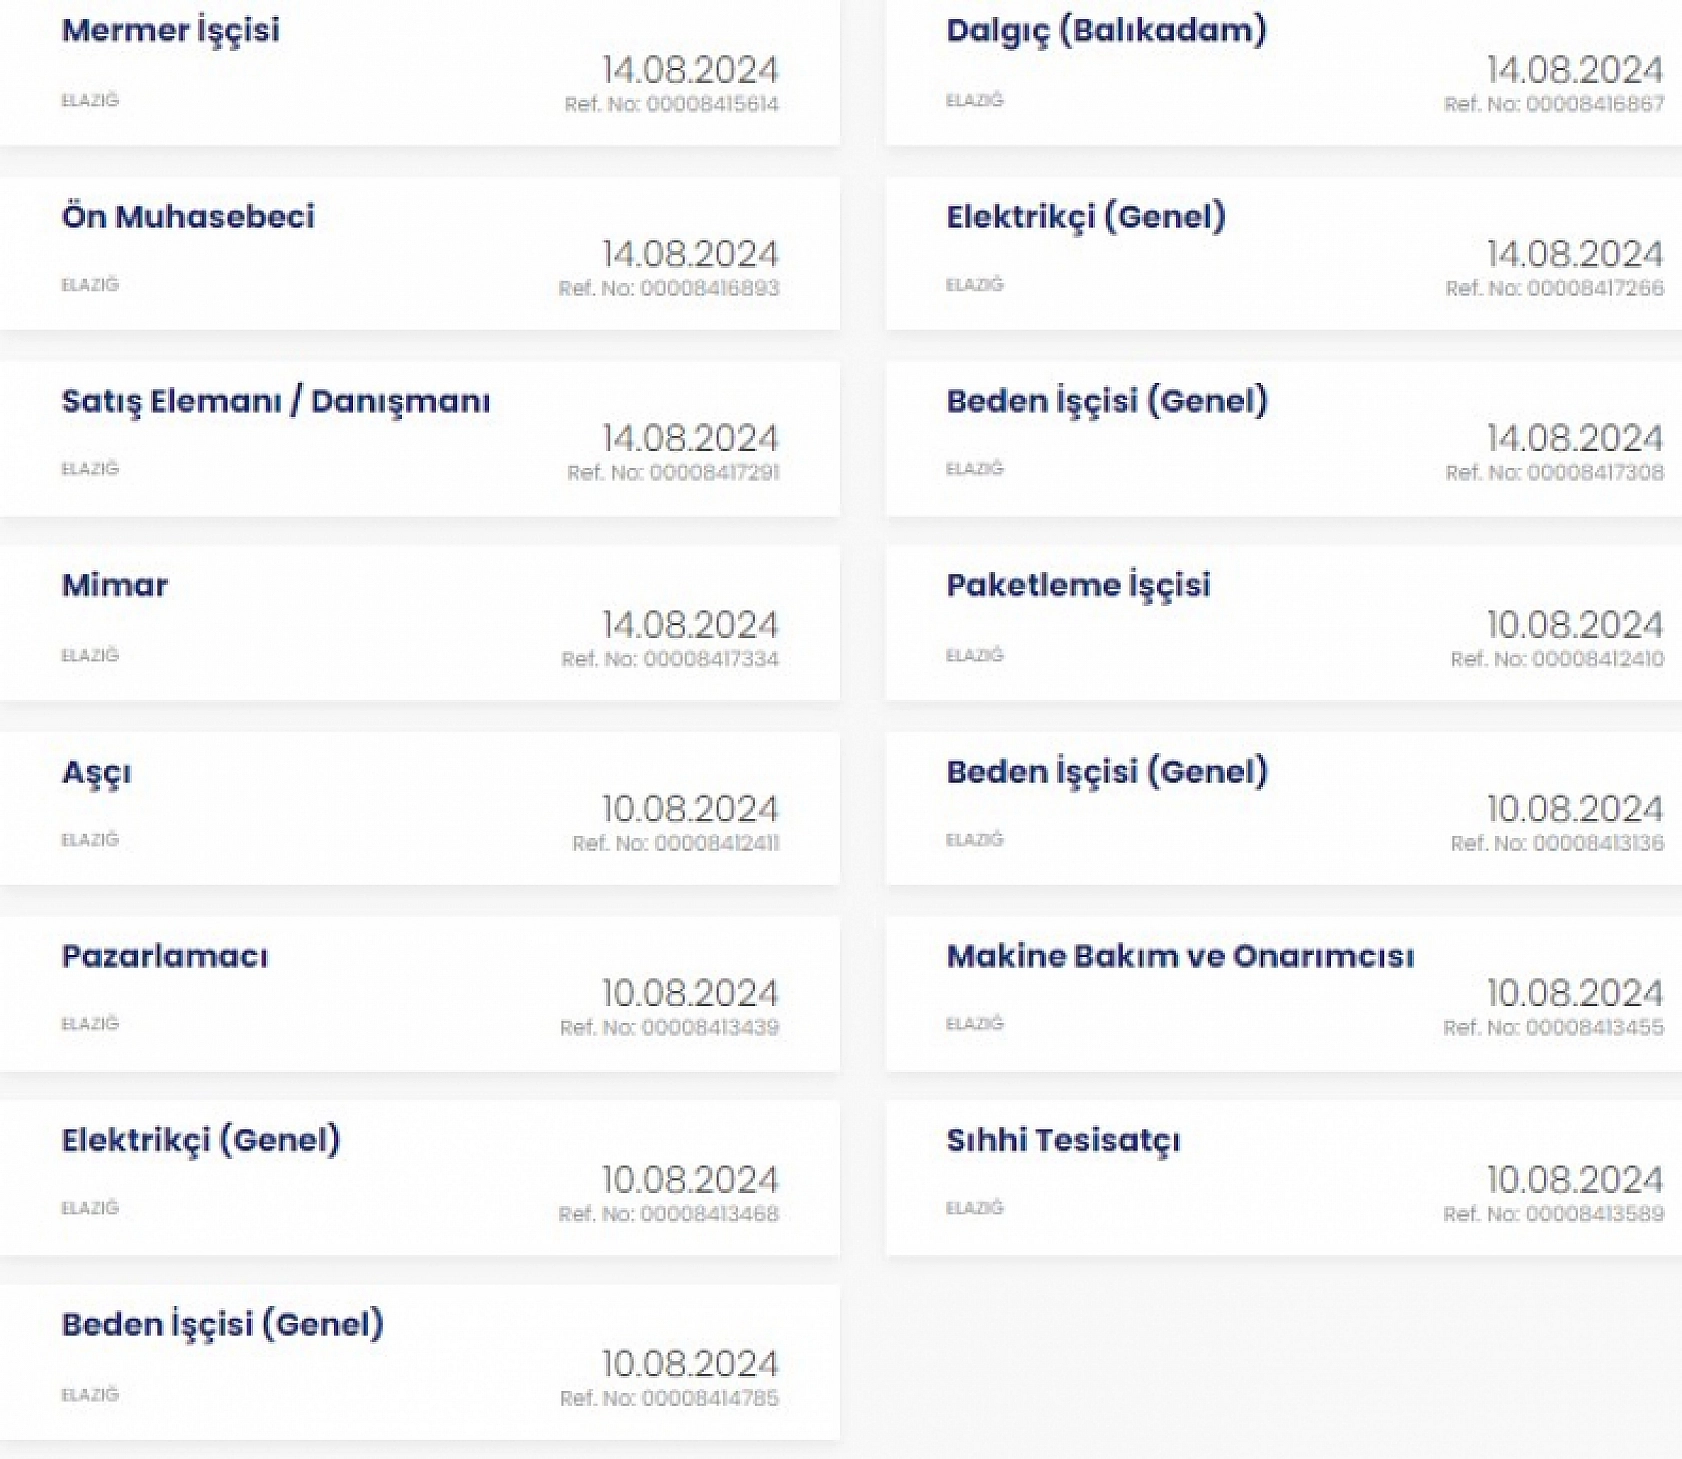Open Makine Bakım ve Onarımcısı posting

tap(1180, 957)
